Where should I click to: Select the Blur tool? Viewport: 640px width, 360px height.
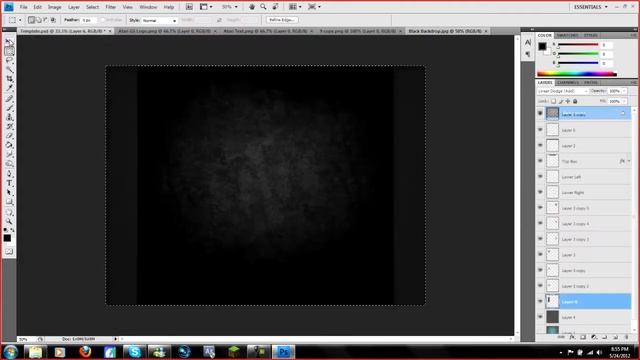9,154
